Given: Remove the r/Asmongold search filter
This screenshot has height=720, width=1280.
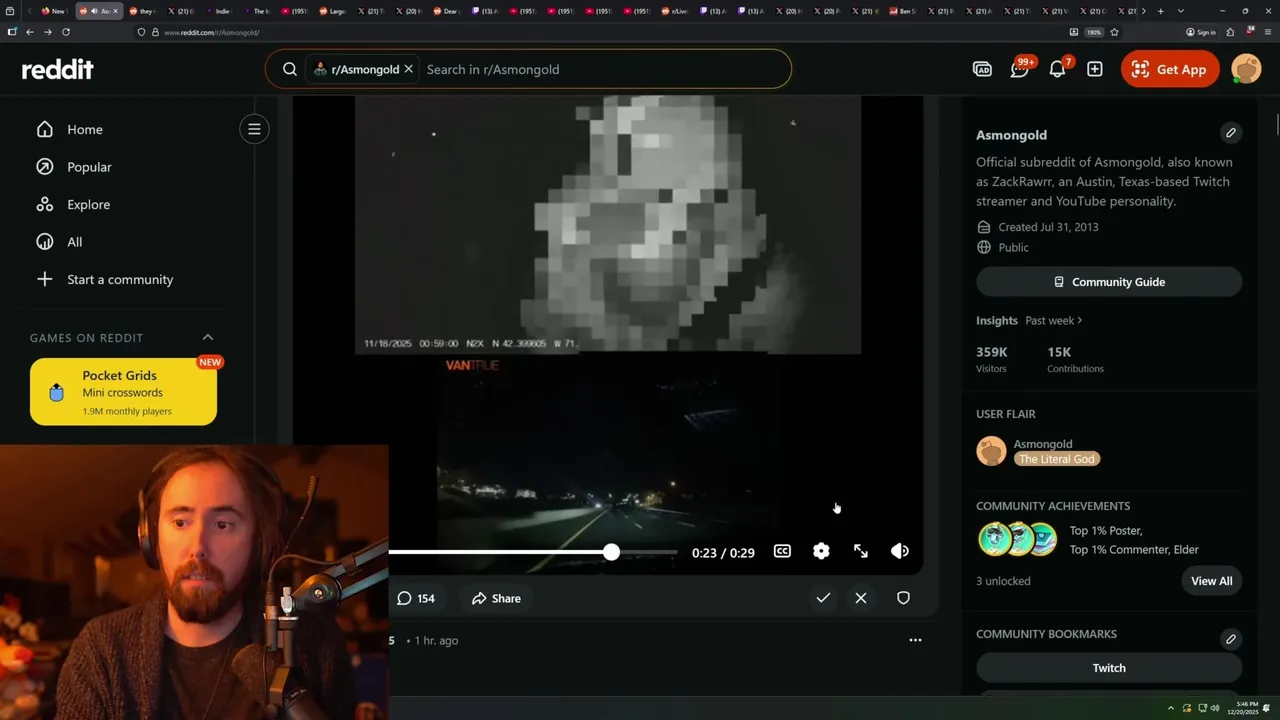Looking at the screenshot, I should coord(408,69).
